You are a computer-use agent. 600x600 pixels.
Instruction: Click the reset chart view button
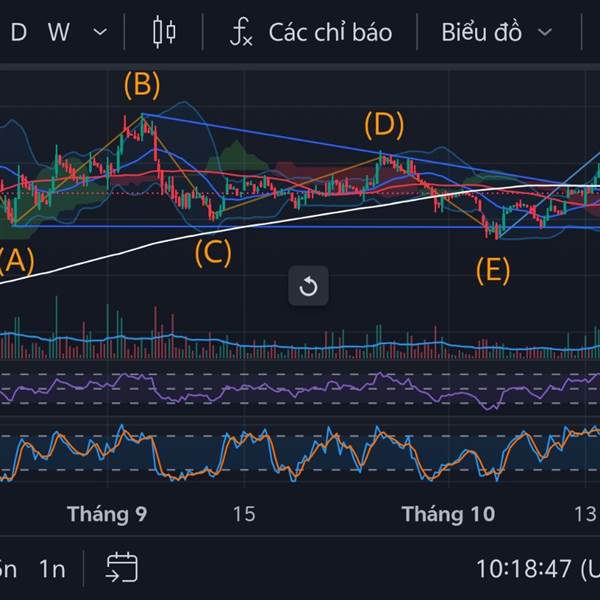tap(308, 288)
